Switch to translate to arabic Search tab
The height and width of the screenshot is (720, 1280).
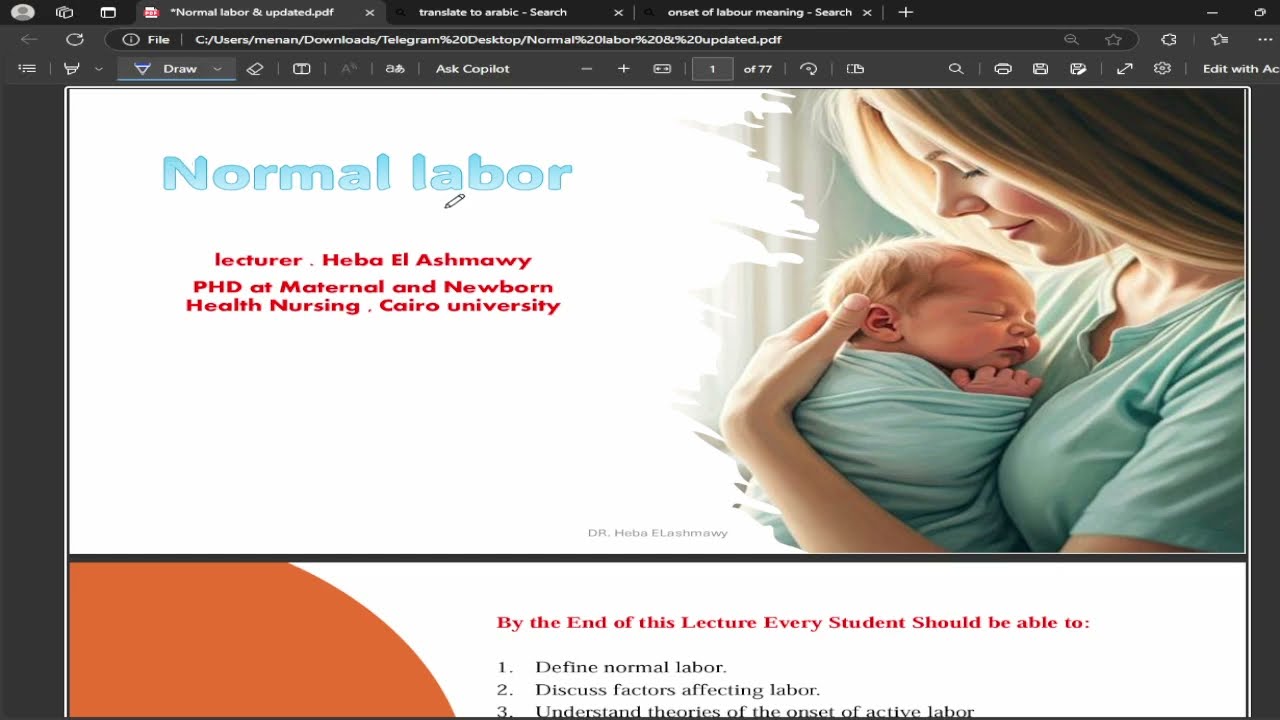click(x=493, y=12)
